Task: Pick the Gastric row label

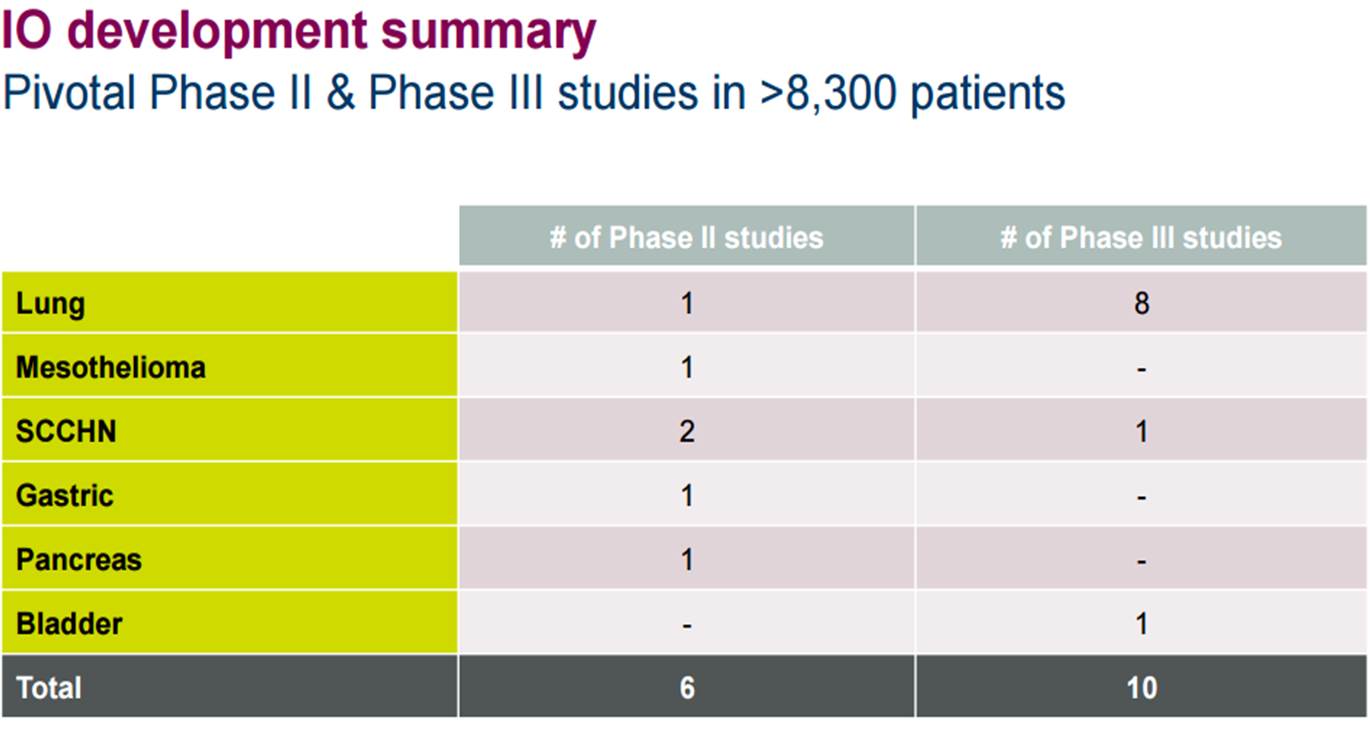Action: pyautogui.click(x=64, y=495)
